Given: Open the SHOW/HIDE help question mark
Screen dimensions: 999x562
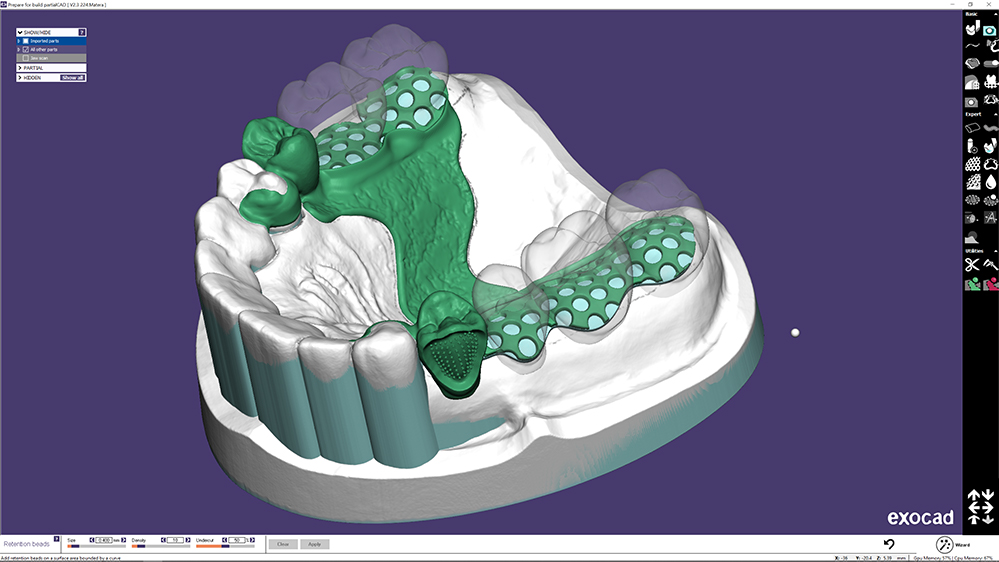Looking at the screenshot, I should 82,32.
